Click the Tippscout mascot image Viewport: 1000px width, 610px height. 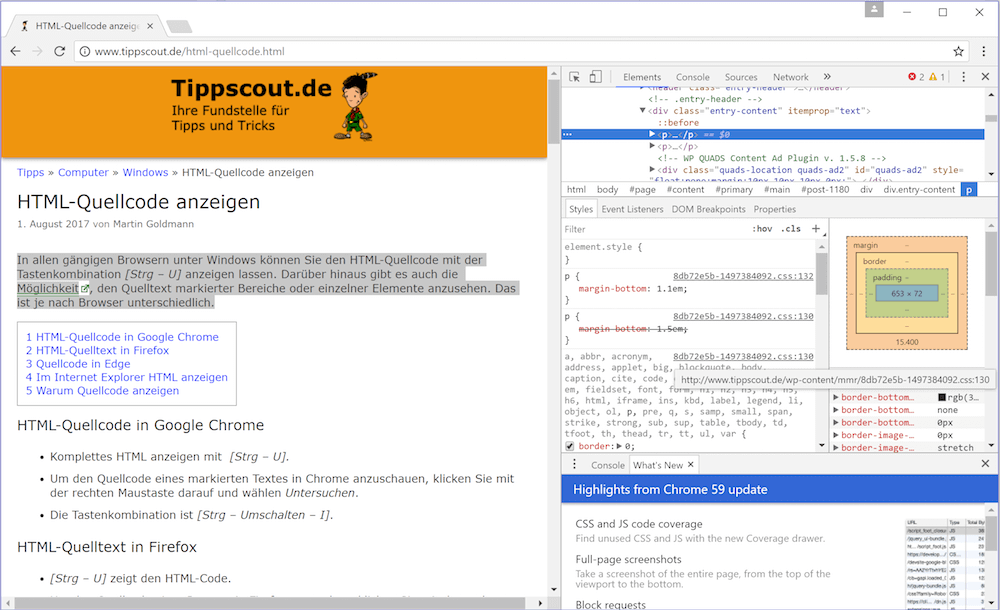355,107
